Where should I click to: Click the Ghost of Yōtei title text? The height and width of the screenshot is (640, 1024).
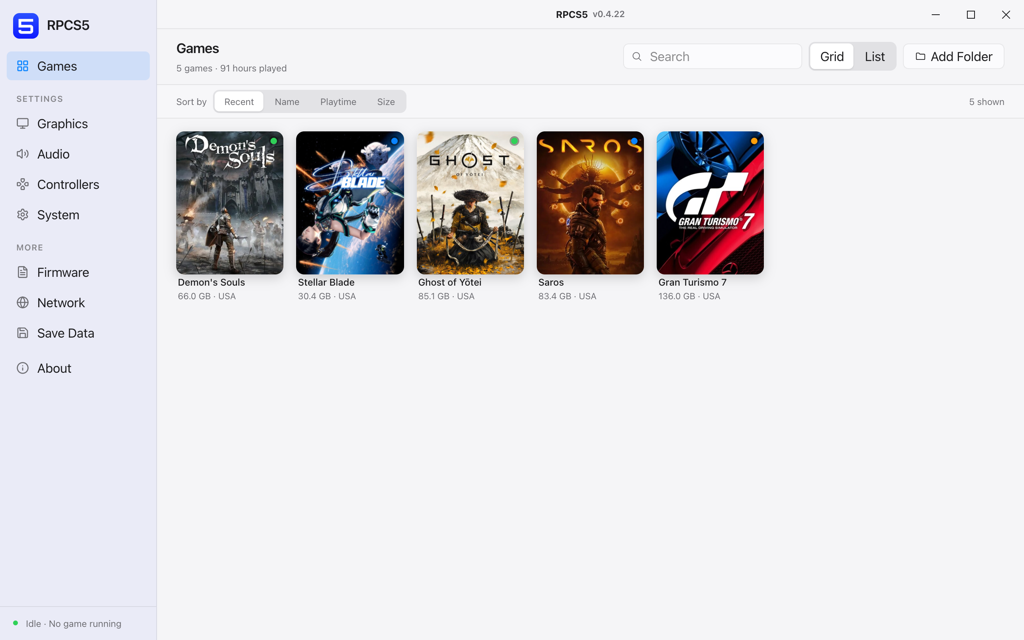450,282
